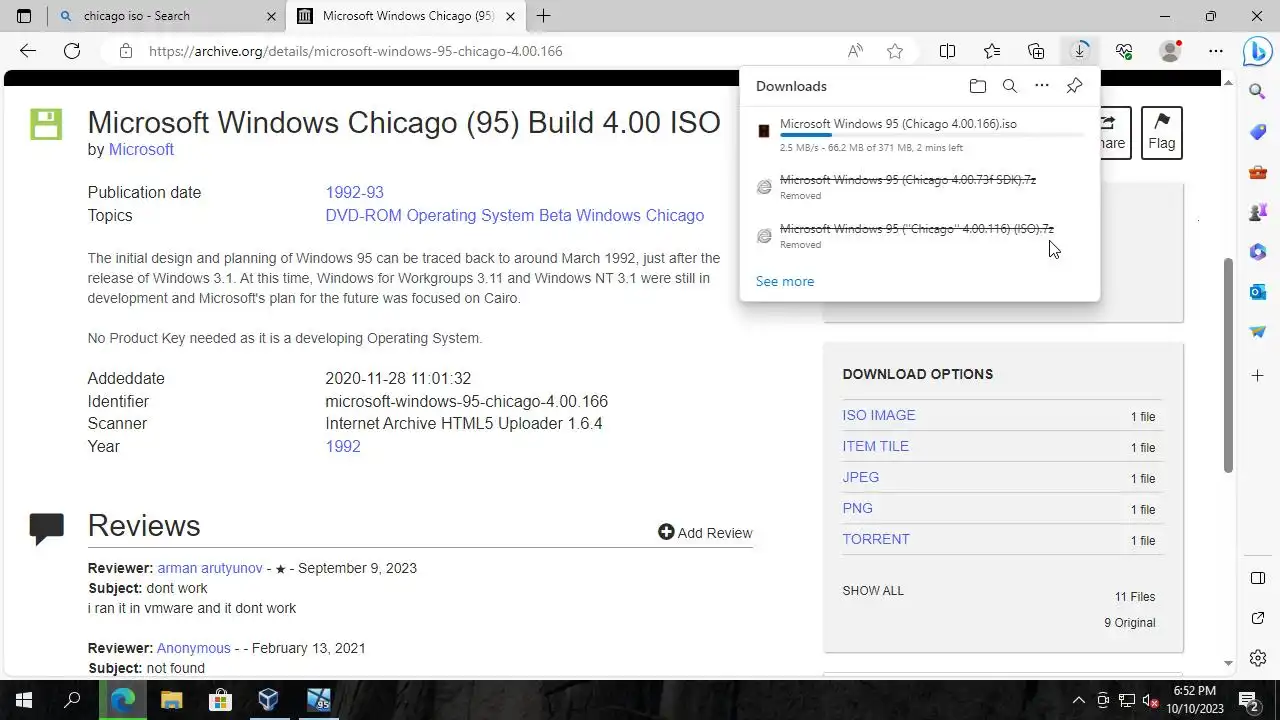Open the tab actions menu icon
The width and height of the screenshot is (1280, 720).
[24, 16]
